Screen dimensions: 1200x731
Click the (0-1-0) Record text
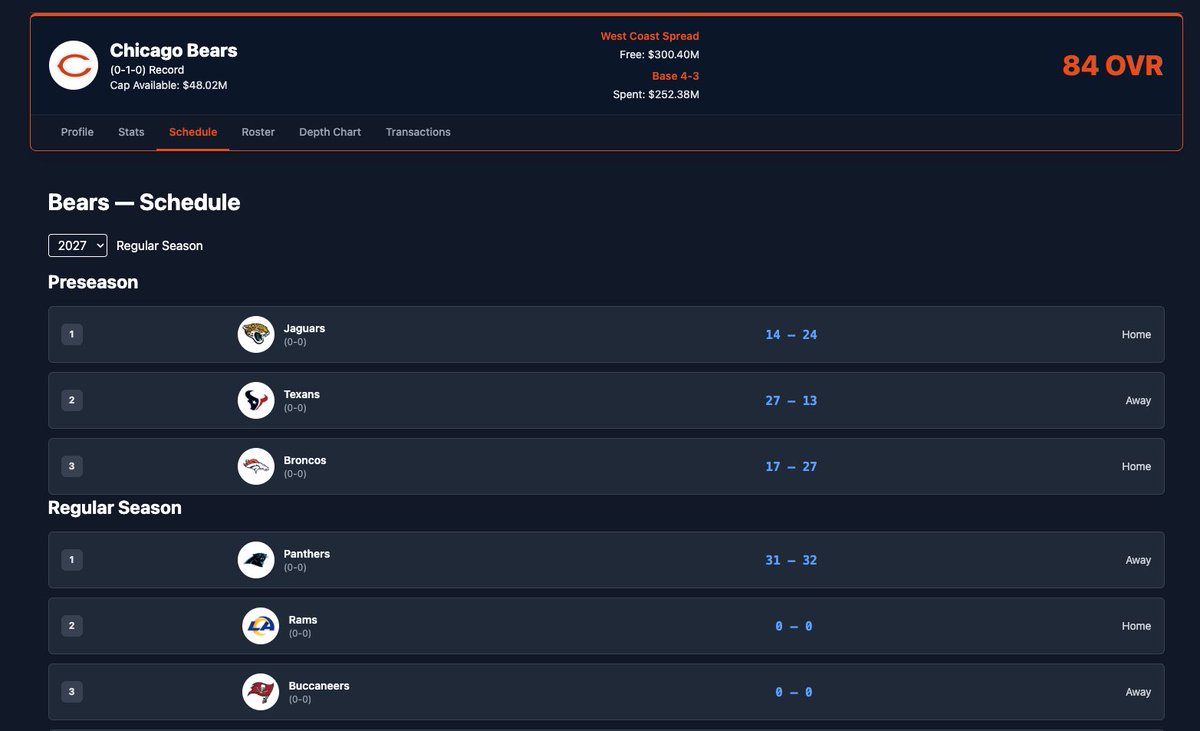[147, 70]
